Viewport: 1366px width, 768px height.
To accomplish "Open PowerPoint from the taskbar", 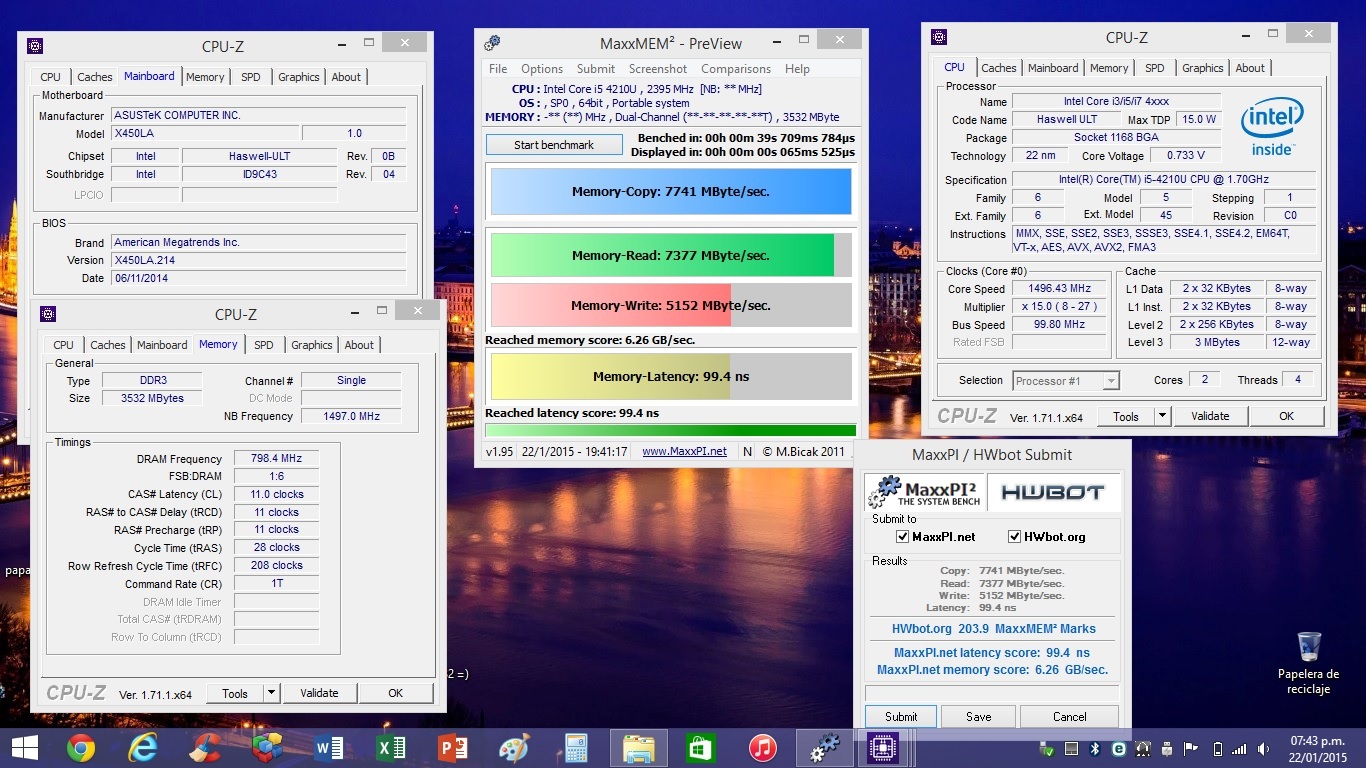I will (x=453, y=748).
